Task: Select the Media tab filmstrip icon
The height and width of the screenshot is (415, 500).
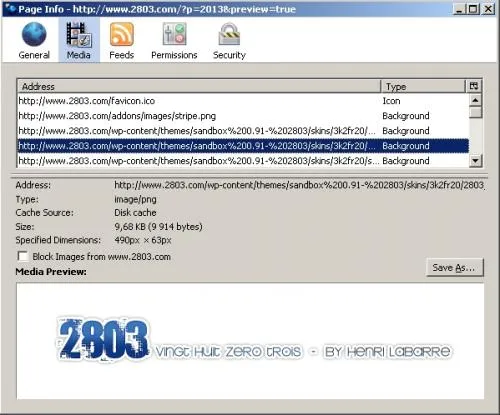Action: pyautogui.click(x=79, y=34)
